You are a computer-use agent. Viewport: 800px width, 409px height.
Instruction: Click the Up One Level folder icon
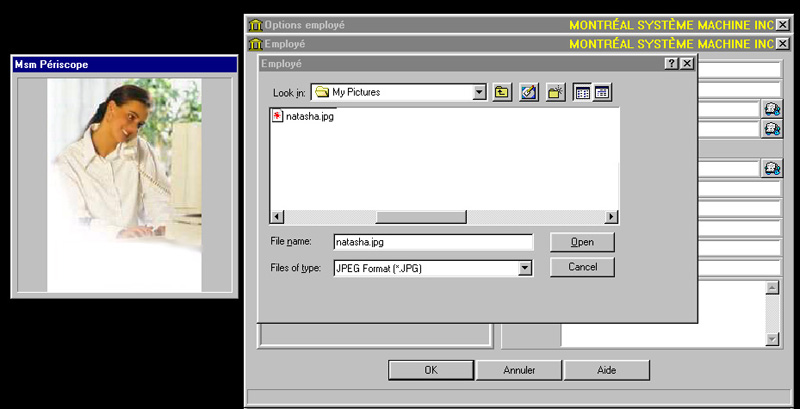tap(502, 92)
